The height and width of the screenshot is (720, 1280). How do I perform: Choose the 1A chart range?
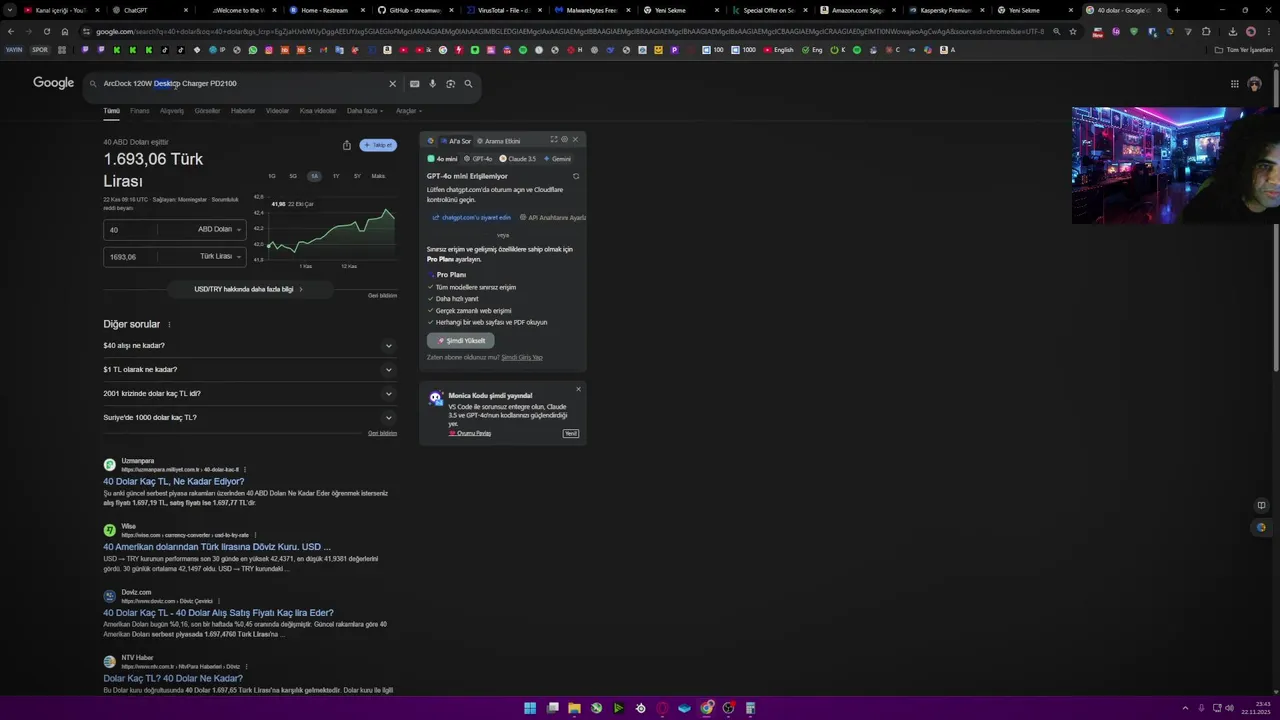(314, 176)
